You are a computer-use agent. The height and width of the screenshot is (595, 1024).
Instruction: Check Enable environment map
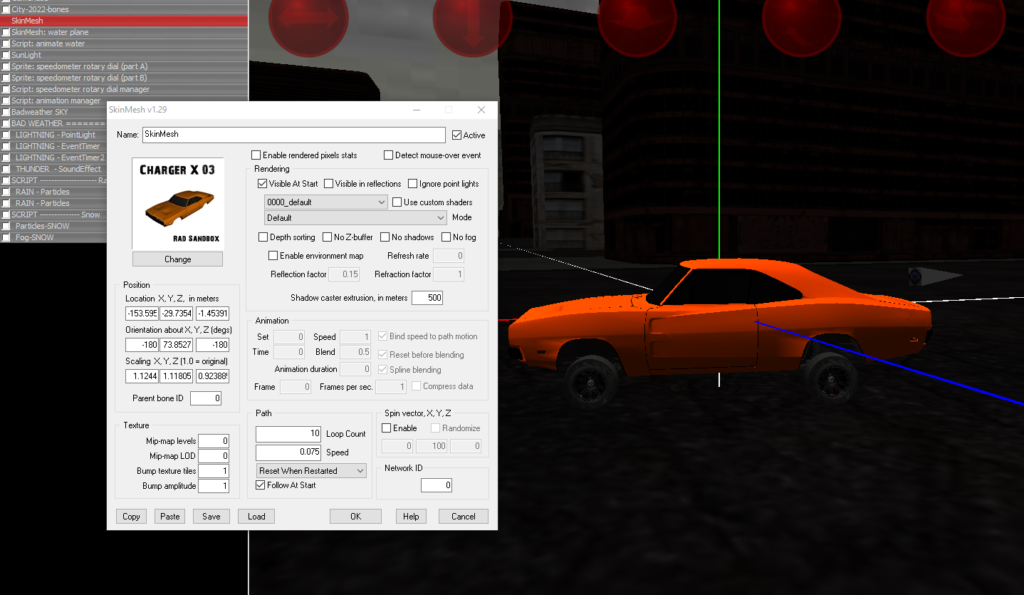click(273, 256)
